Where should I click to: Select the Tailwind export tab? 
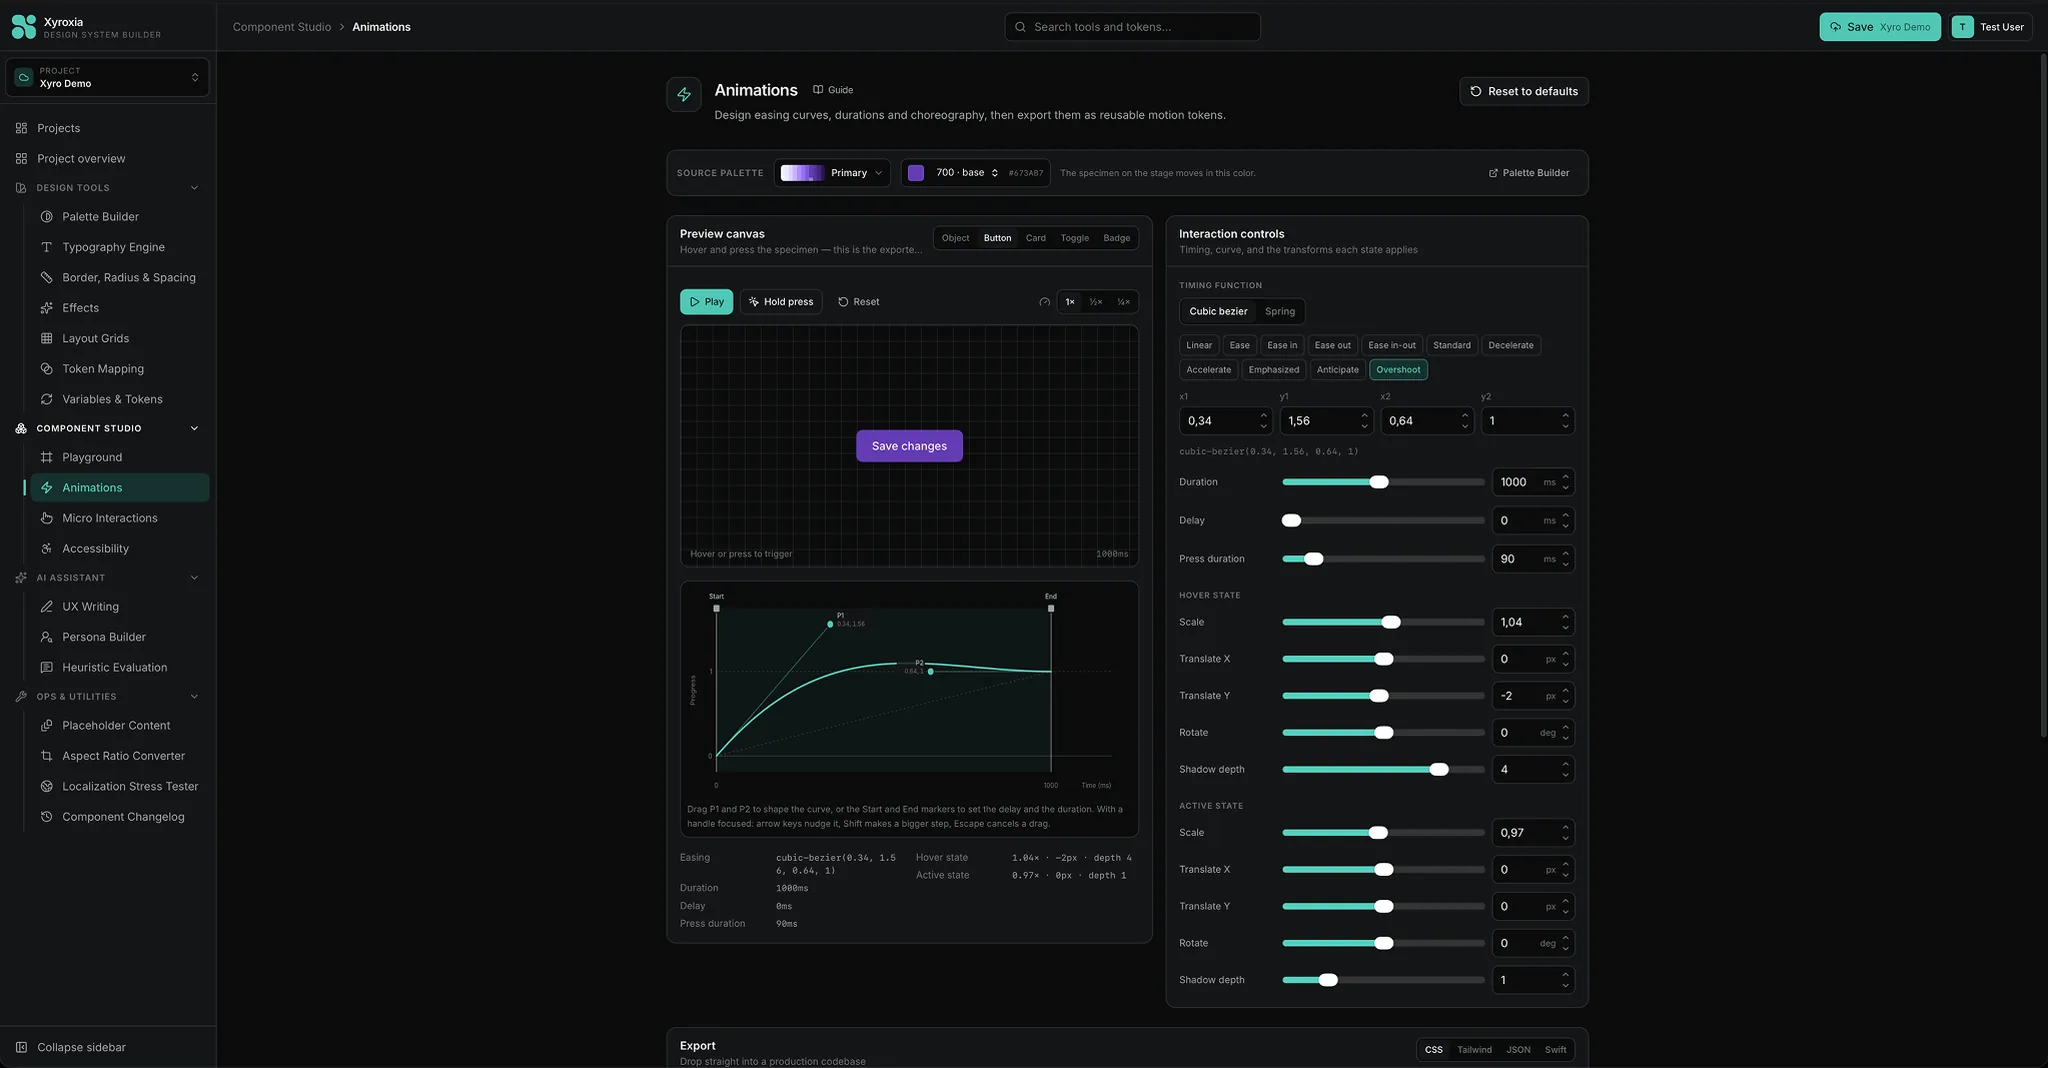[1474, 1050]
